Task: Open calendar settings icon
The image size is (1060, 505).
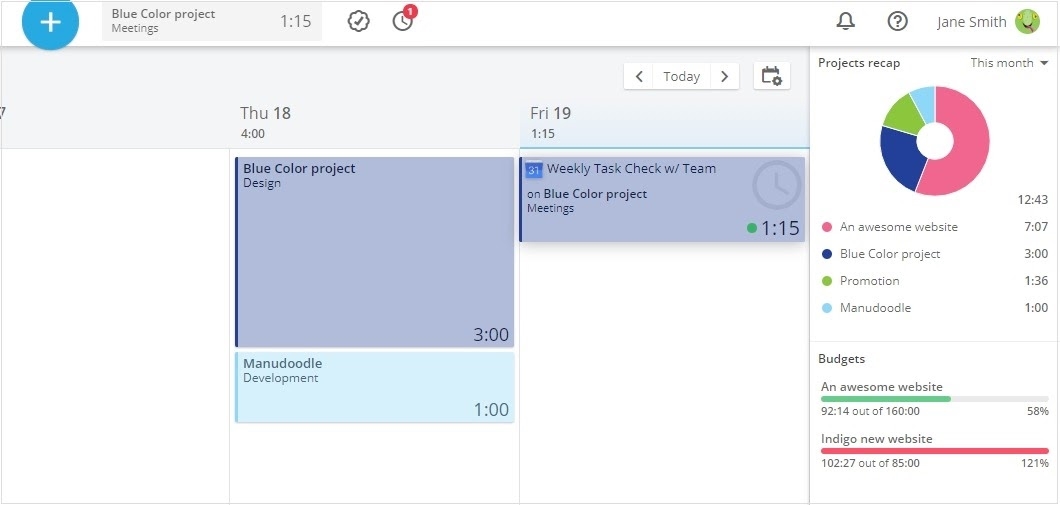Action: pyautogui.click(x=771, y=76)
